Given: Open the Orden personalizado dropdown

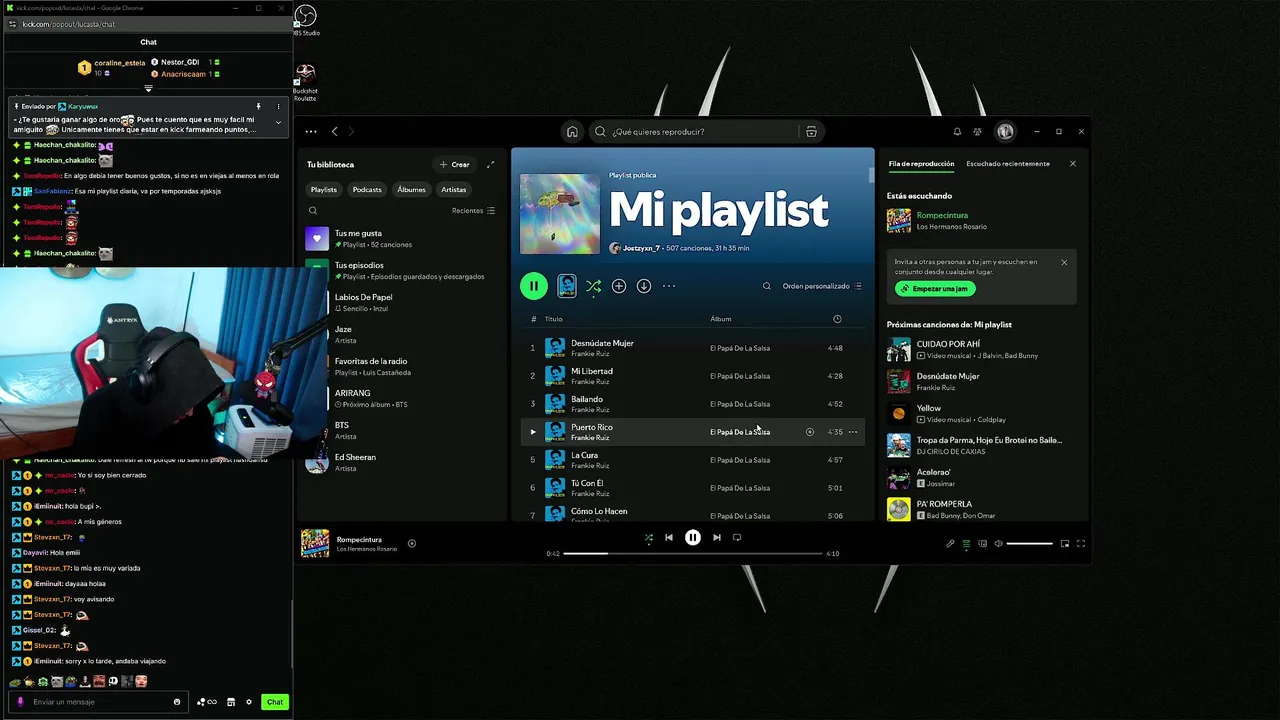Looking at the screenshot, I should coord(822,286).
